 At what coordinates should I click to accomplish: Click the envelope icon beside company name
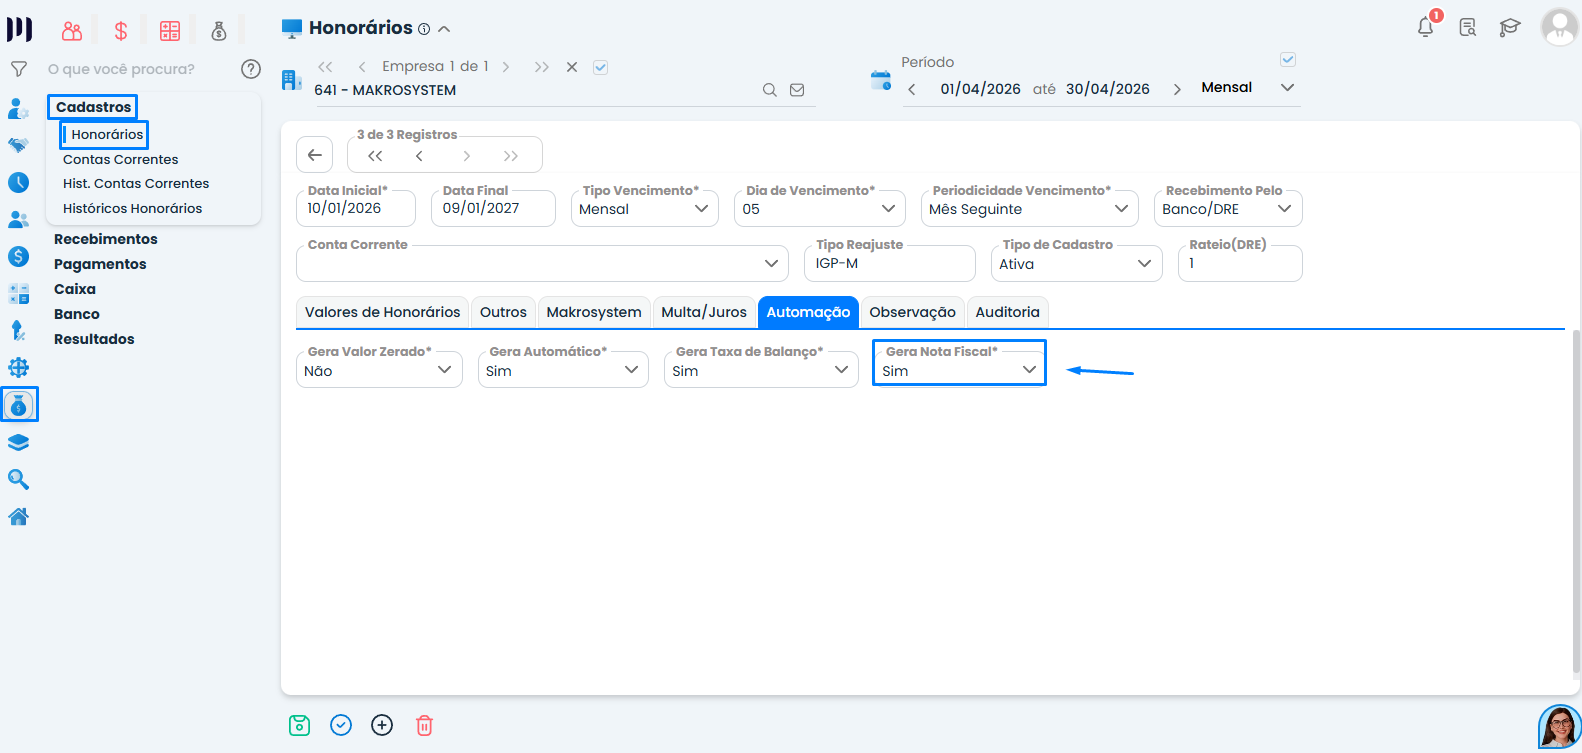[x=797, y=90]
